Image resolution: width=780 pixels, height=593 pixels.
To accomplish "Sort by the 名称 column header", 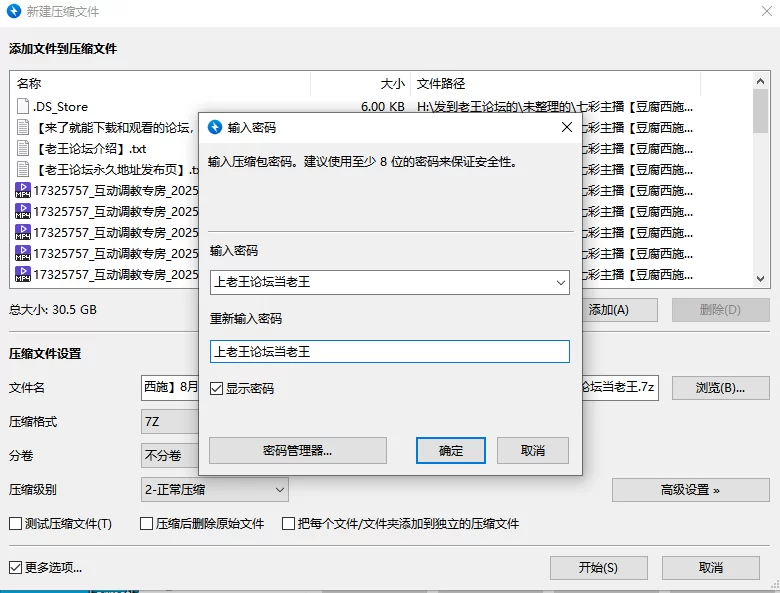I will pos(160,84).
